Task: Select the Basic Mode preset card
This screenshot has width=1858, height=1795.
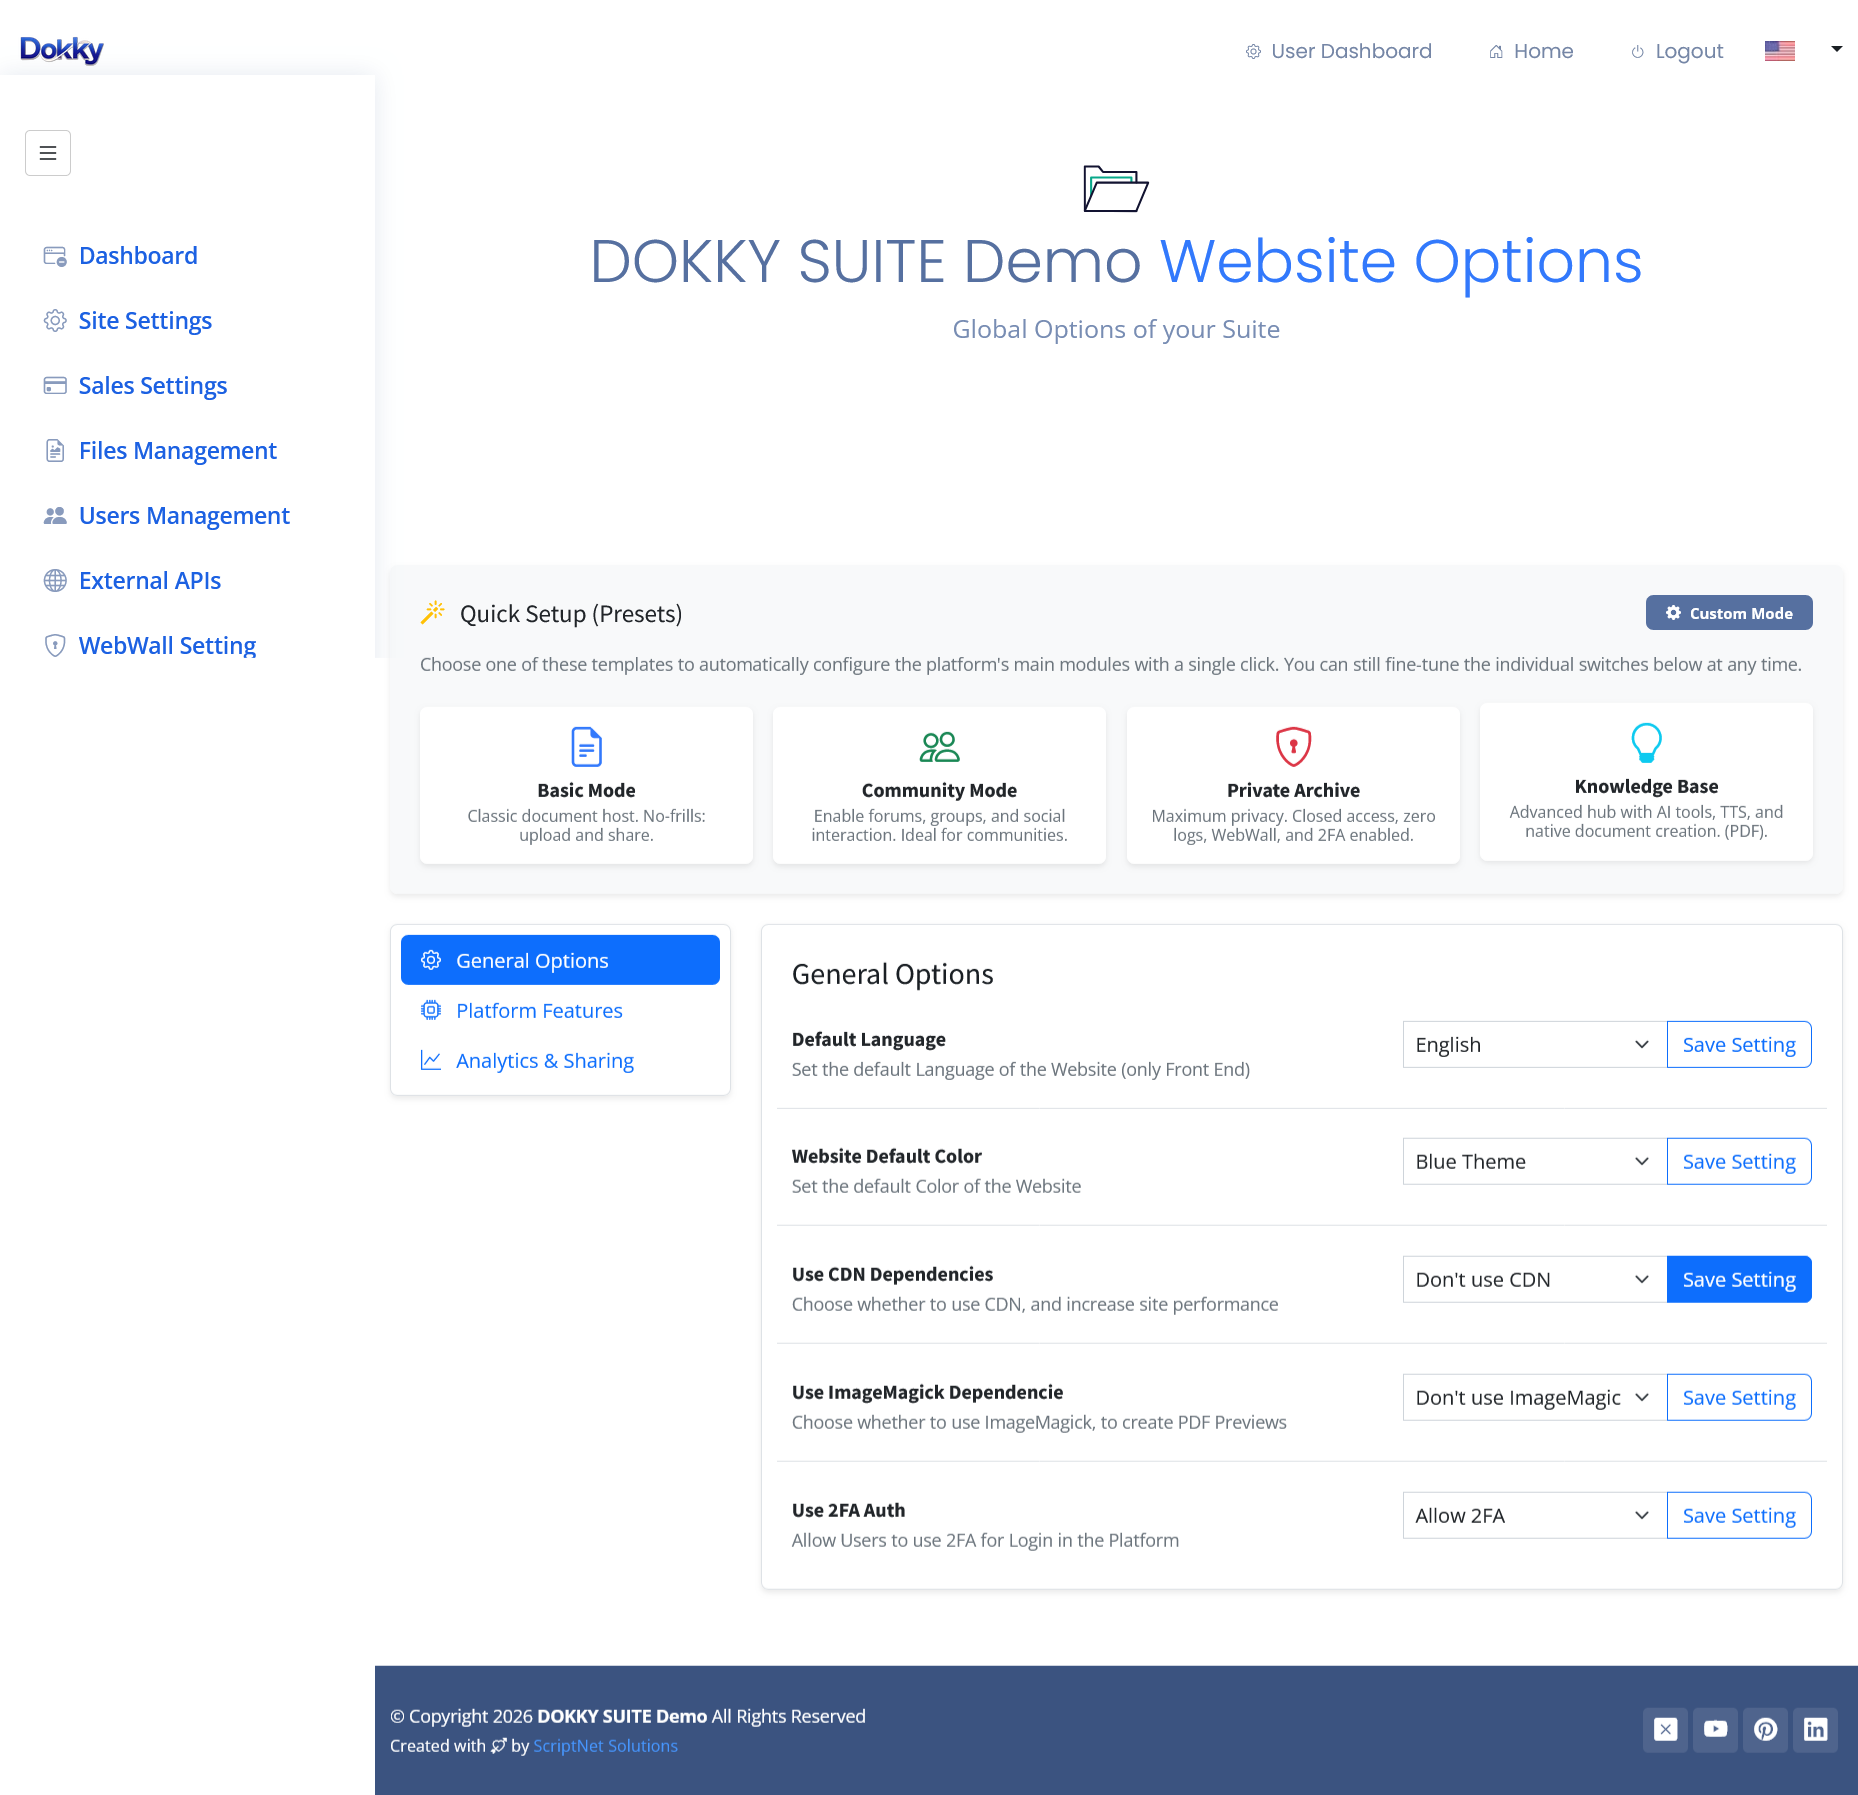Action: (x=586, y=785)
